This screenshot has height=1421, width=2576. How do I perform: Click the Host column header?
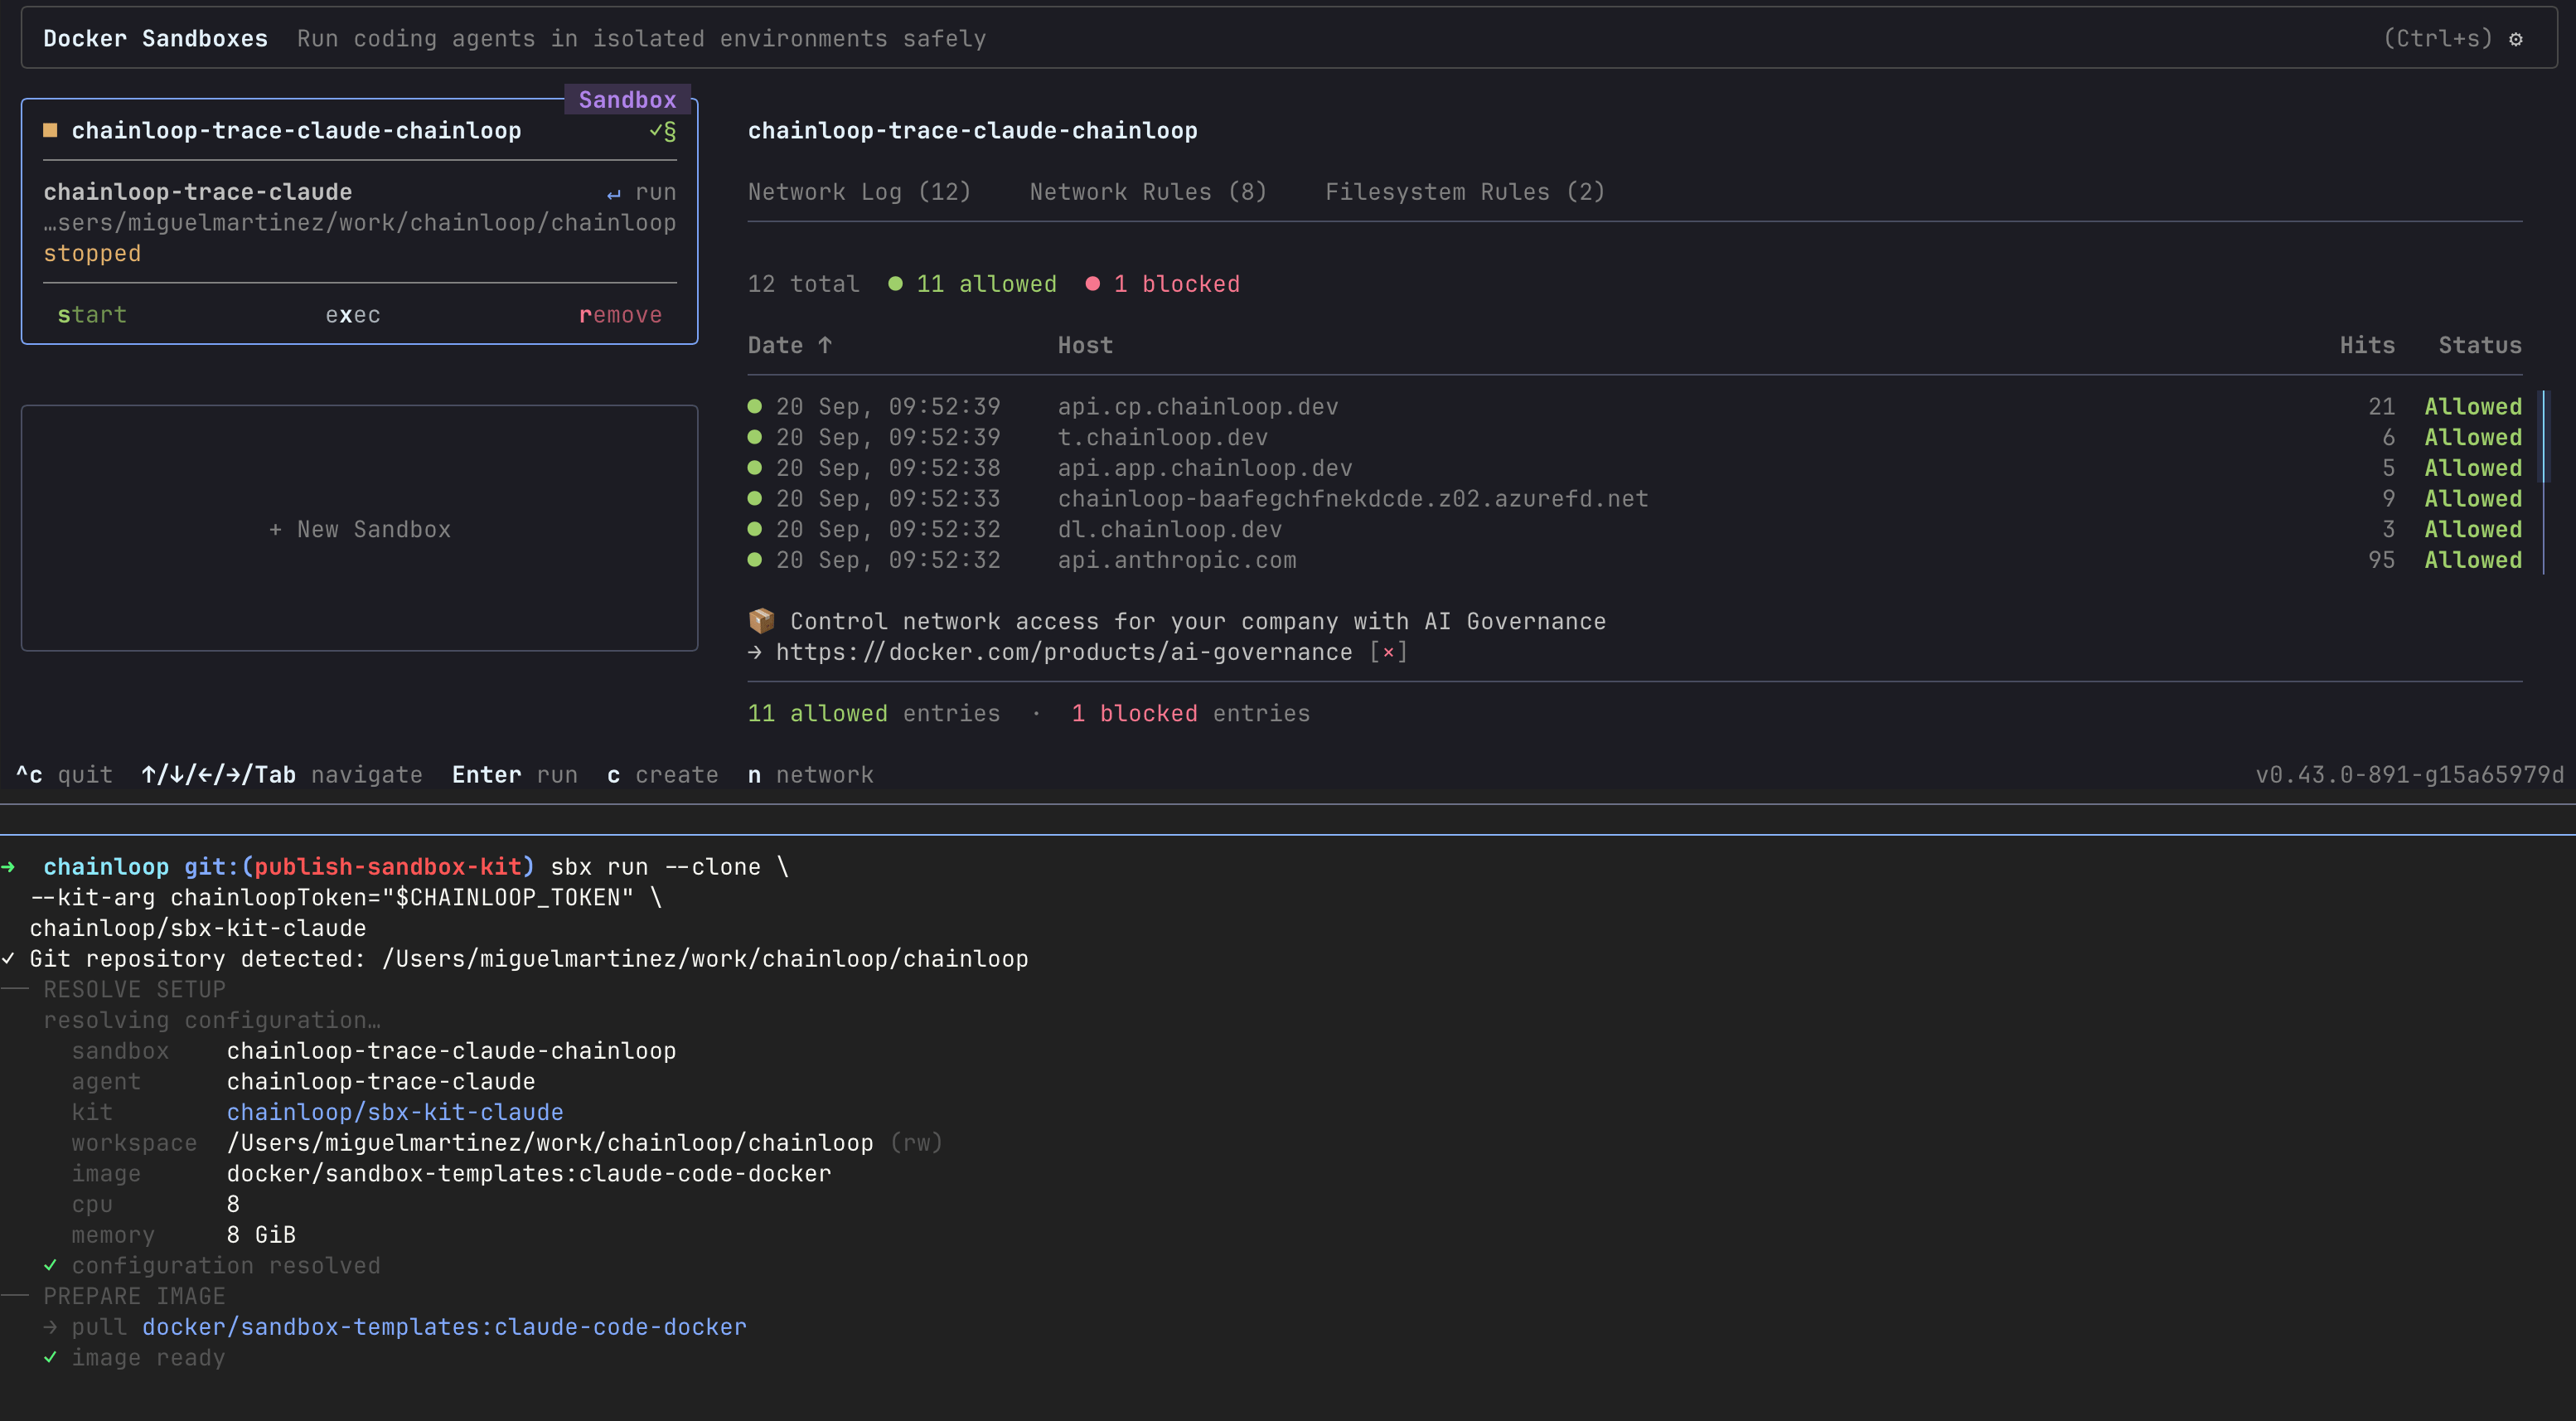[x=1085, y=345]
